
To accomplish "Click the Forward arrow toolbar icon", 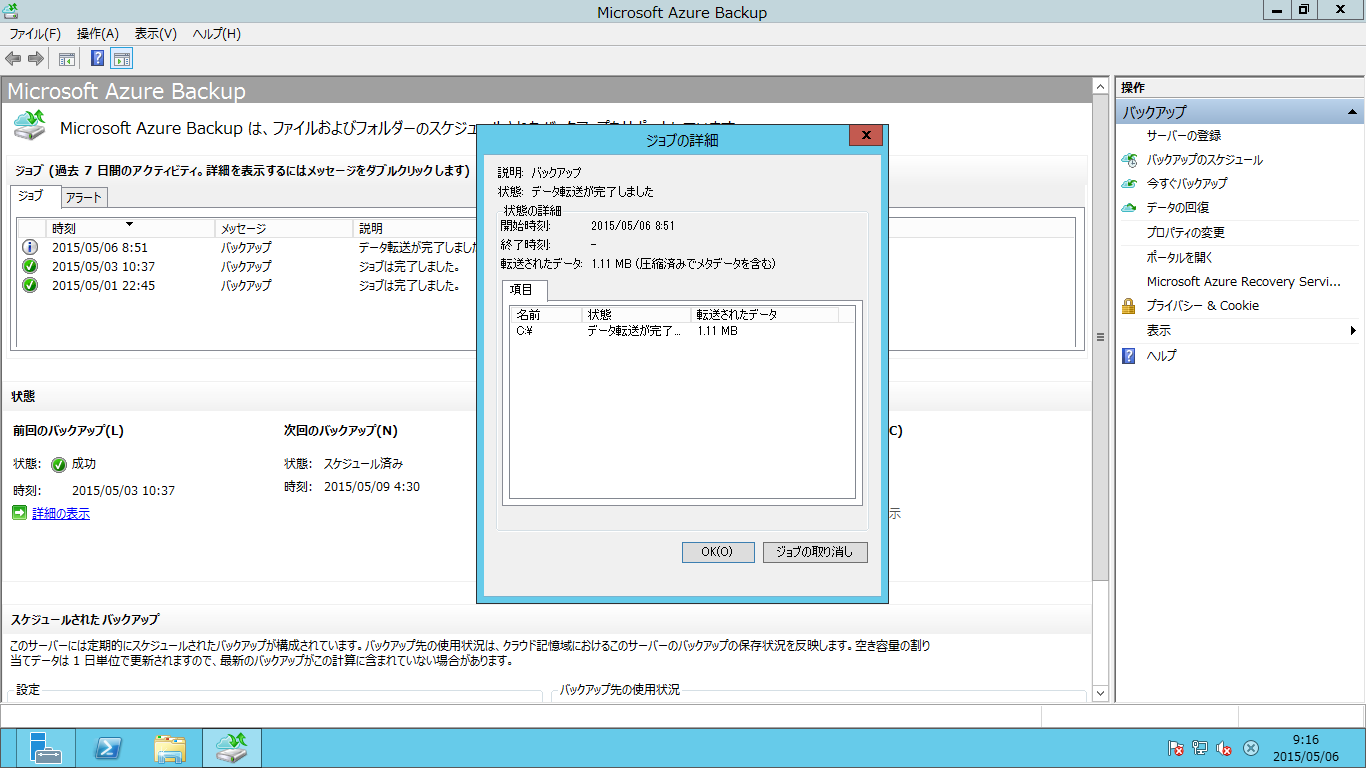I will pyautogui.click(x=36, y=59).
